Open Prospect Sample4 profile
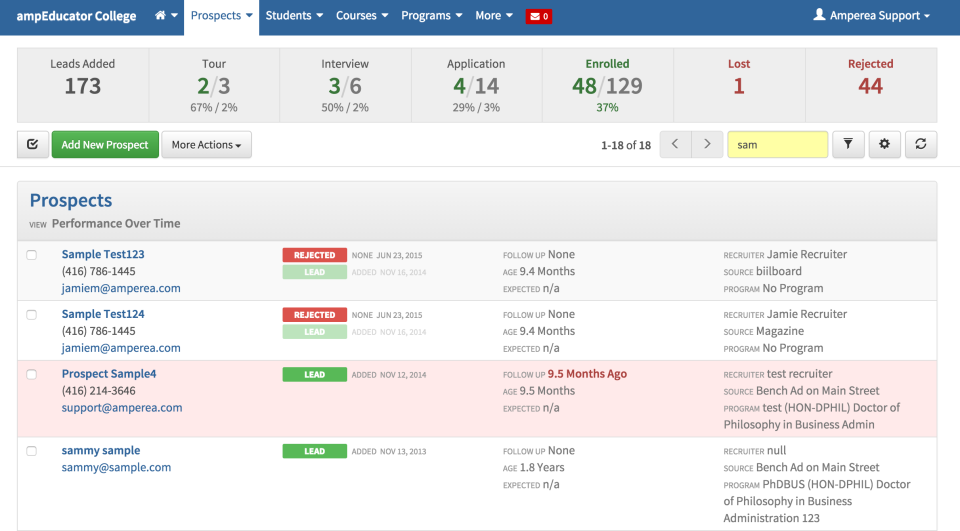The width and height of the screenshot is (960, 531). pos(109,374)
